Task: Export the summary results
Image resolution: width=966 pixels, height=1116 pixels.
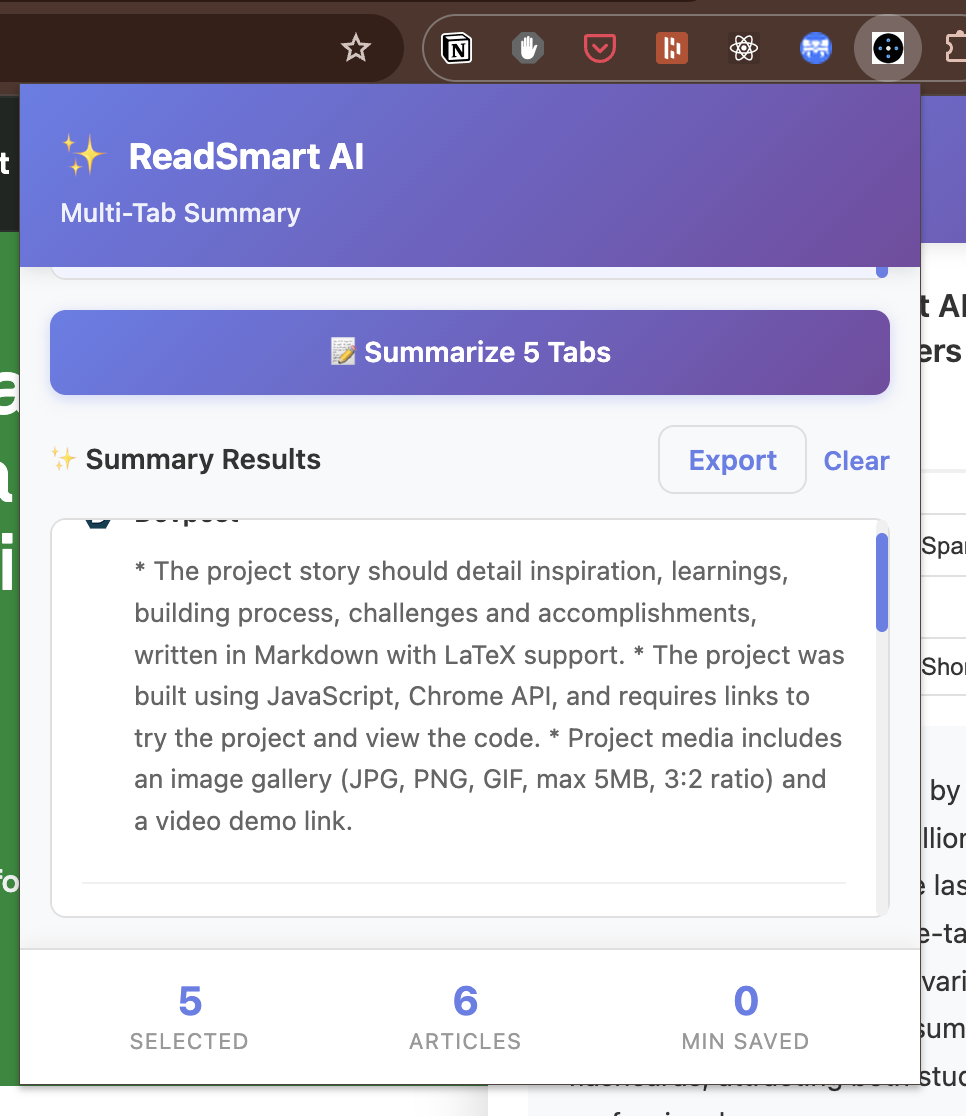Action: coord(733,460)
